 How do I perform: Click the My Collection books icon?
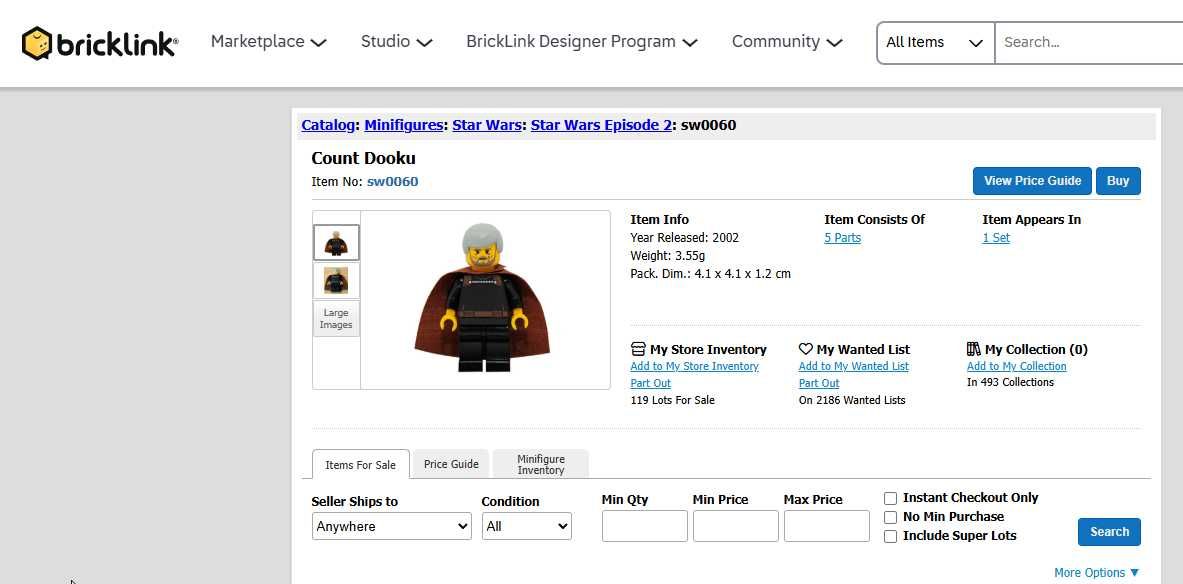pyautogui.click(x=974, y=349)
